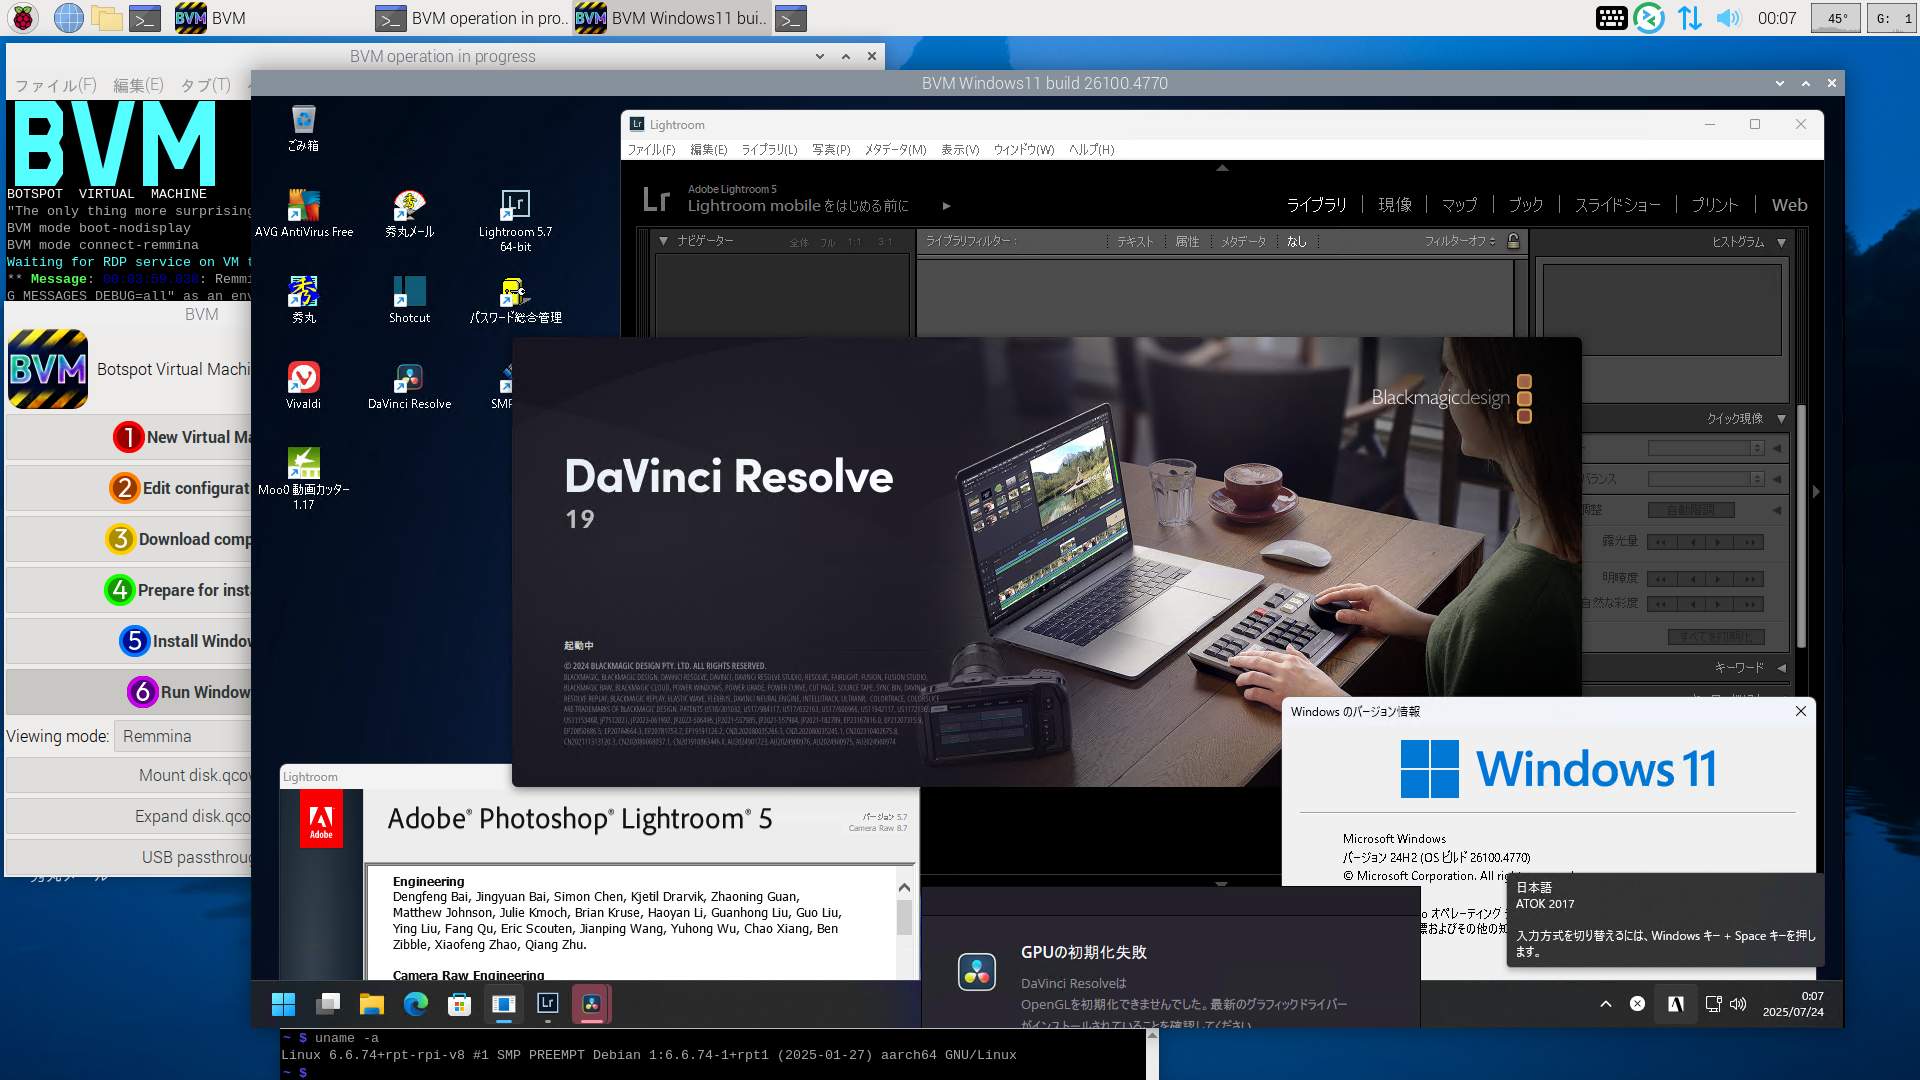Image resolution: width=1920 pixels, height=1080 pixels.
Task: Open the Recycle Bin desktop icon
Action: 303,128
